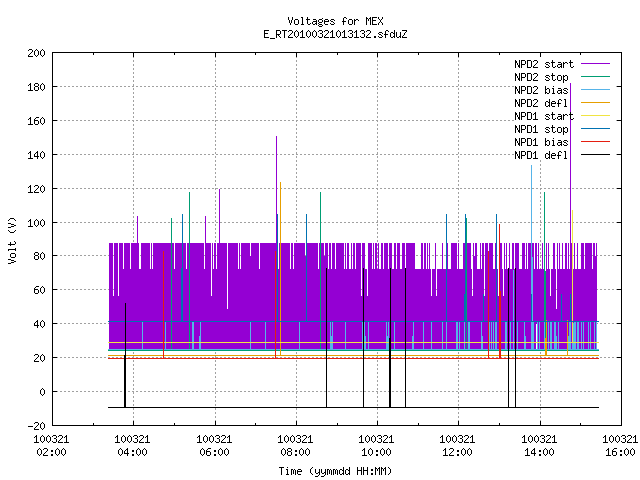This screenshot has width=640, height=480.
Task: Click the 100321 08:00 x-axis tick label
Action: (295, 446)
